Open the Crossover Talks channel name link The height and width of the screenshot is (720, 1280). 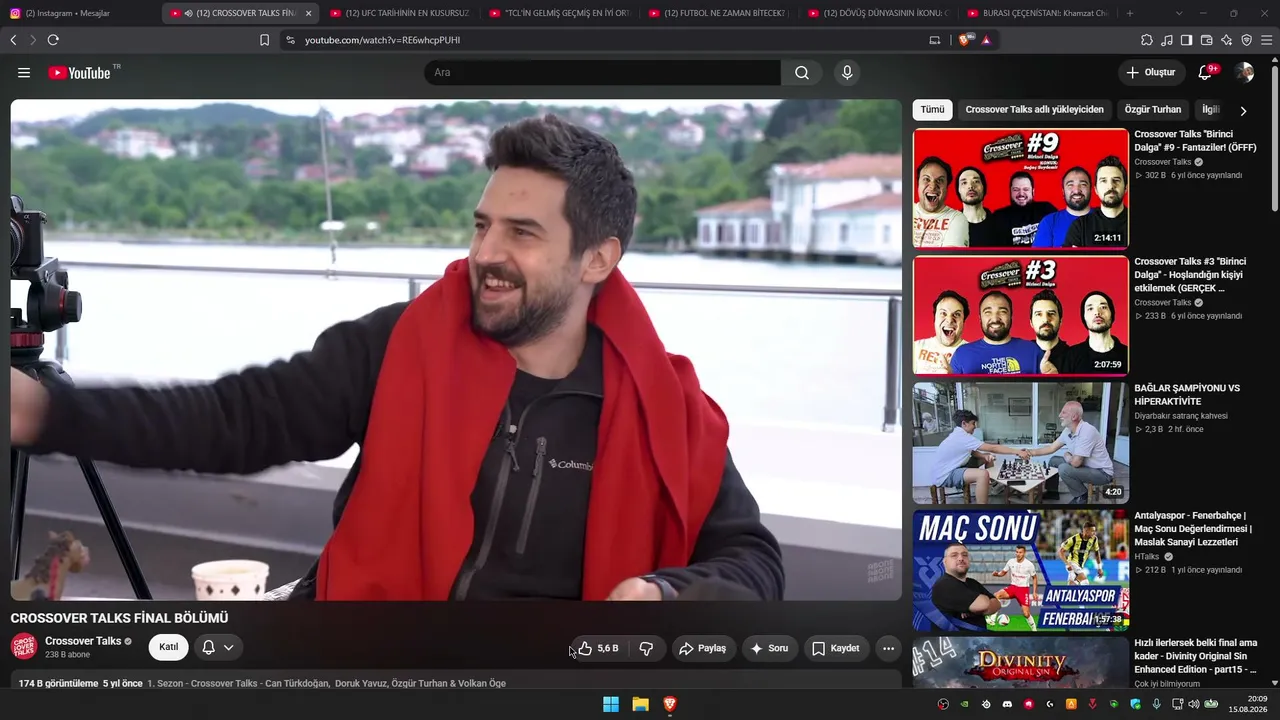[x=83, y=641]
